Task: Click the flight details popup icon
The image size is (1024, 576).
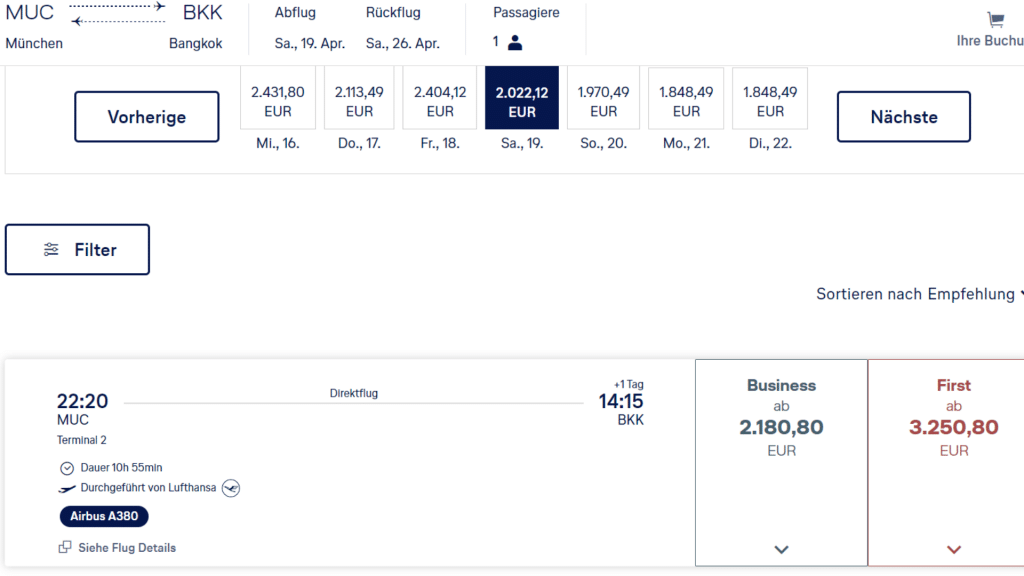Action: (65, 547)
